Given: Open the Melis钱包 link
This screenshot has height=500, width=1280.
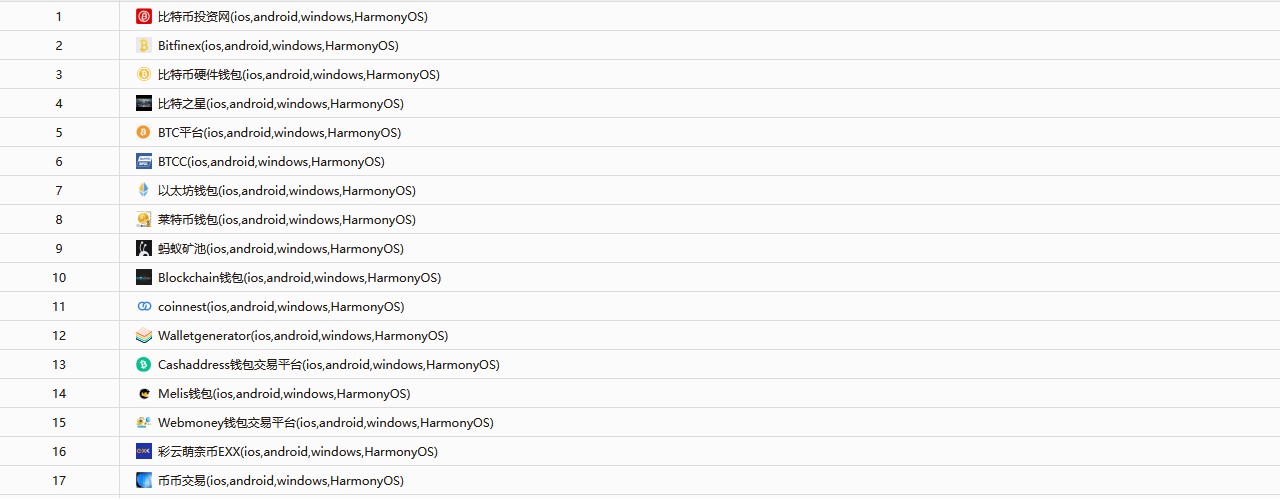Looking at the screenshot, I should (x=284, y=394).
